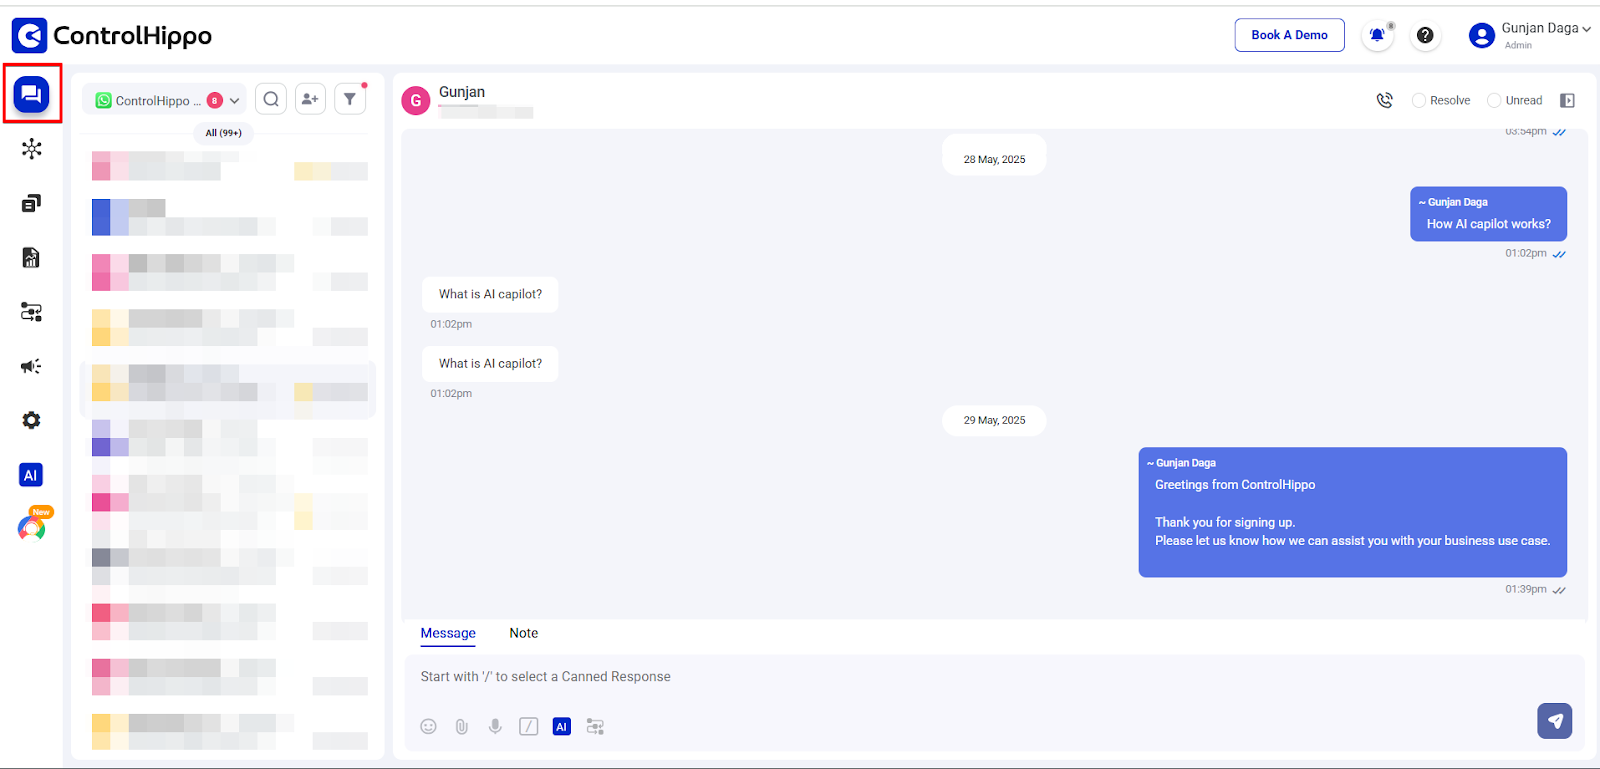Switch to the Note tab
Screen dimensions: 1600x769
coord(524,634)
